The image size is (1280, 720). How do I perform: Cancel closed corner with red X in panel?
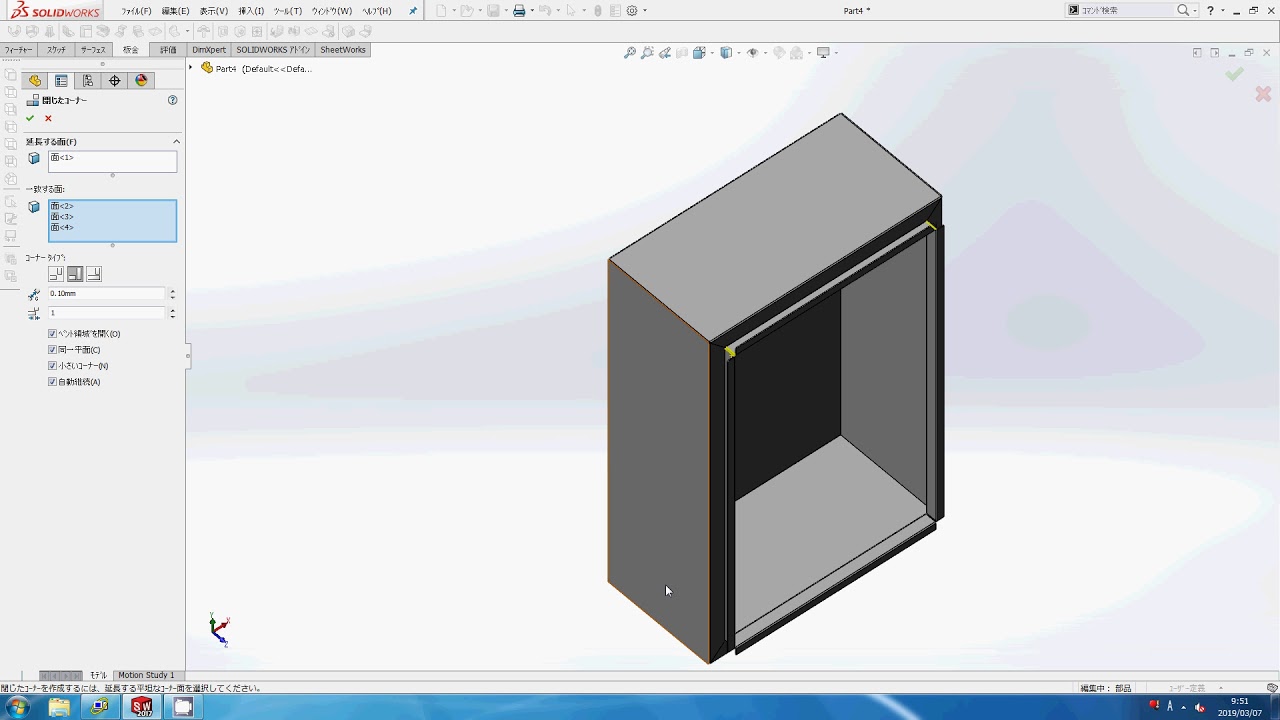point(48,118)
